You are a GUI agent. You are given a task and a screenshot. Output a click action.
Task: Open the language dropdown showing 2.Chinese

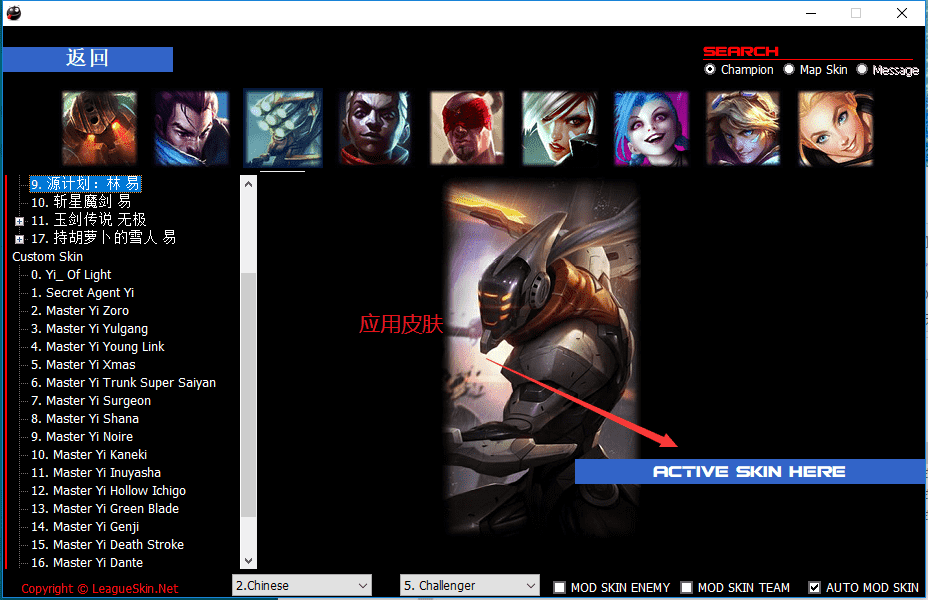[301, 585]
